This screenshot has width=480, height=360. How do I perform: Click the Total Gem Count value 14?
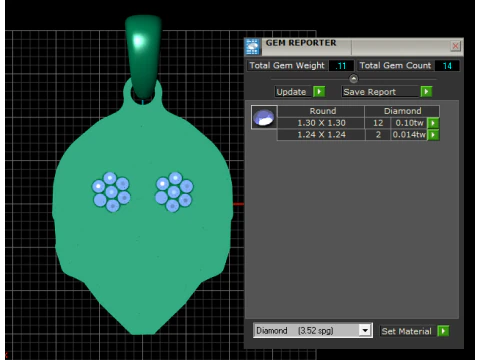point(447,66)
